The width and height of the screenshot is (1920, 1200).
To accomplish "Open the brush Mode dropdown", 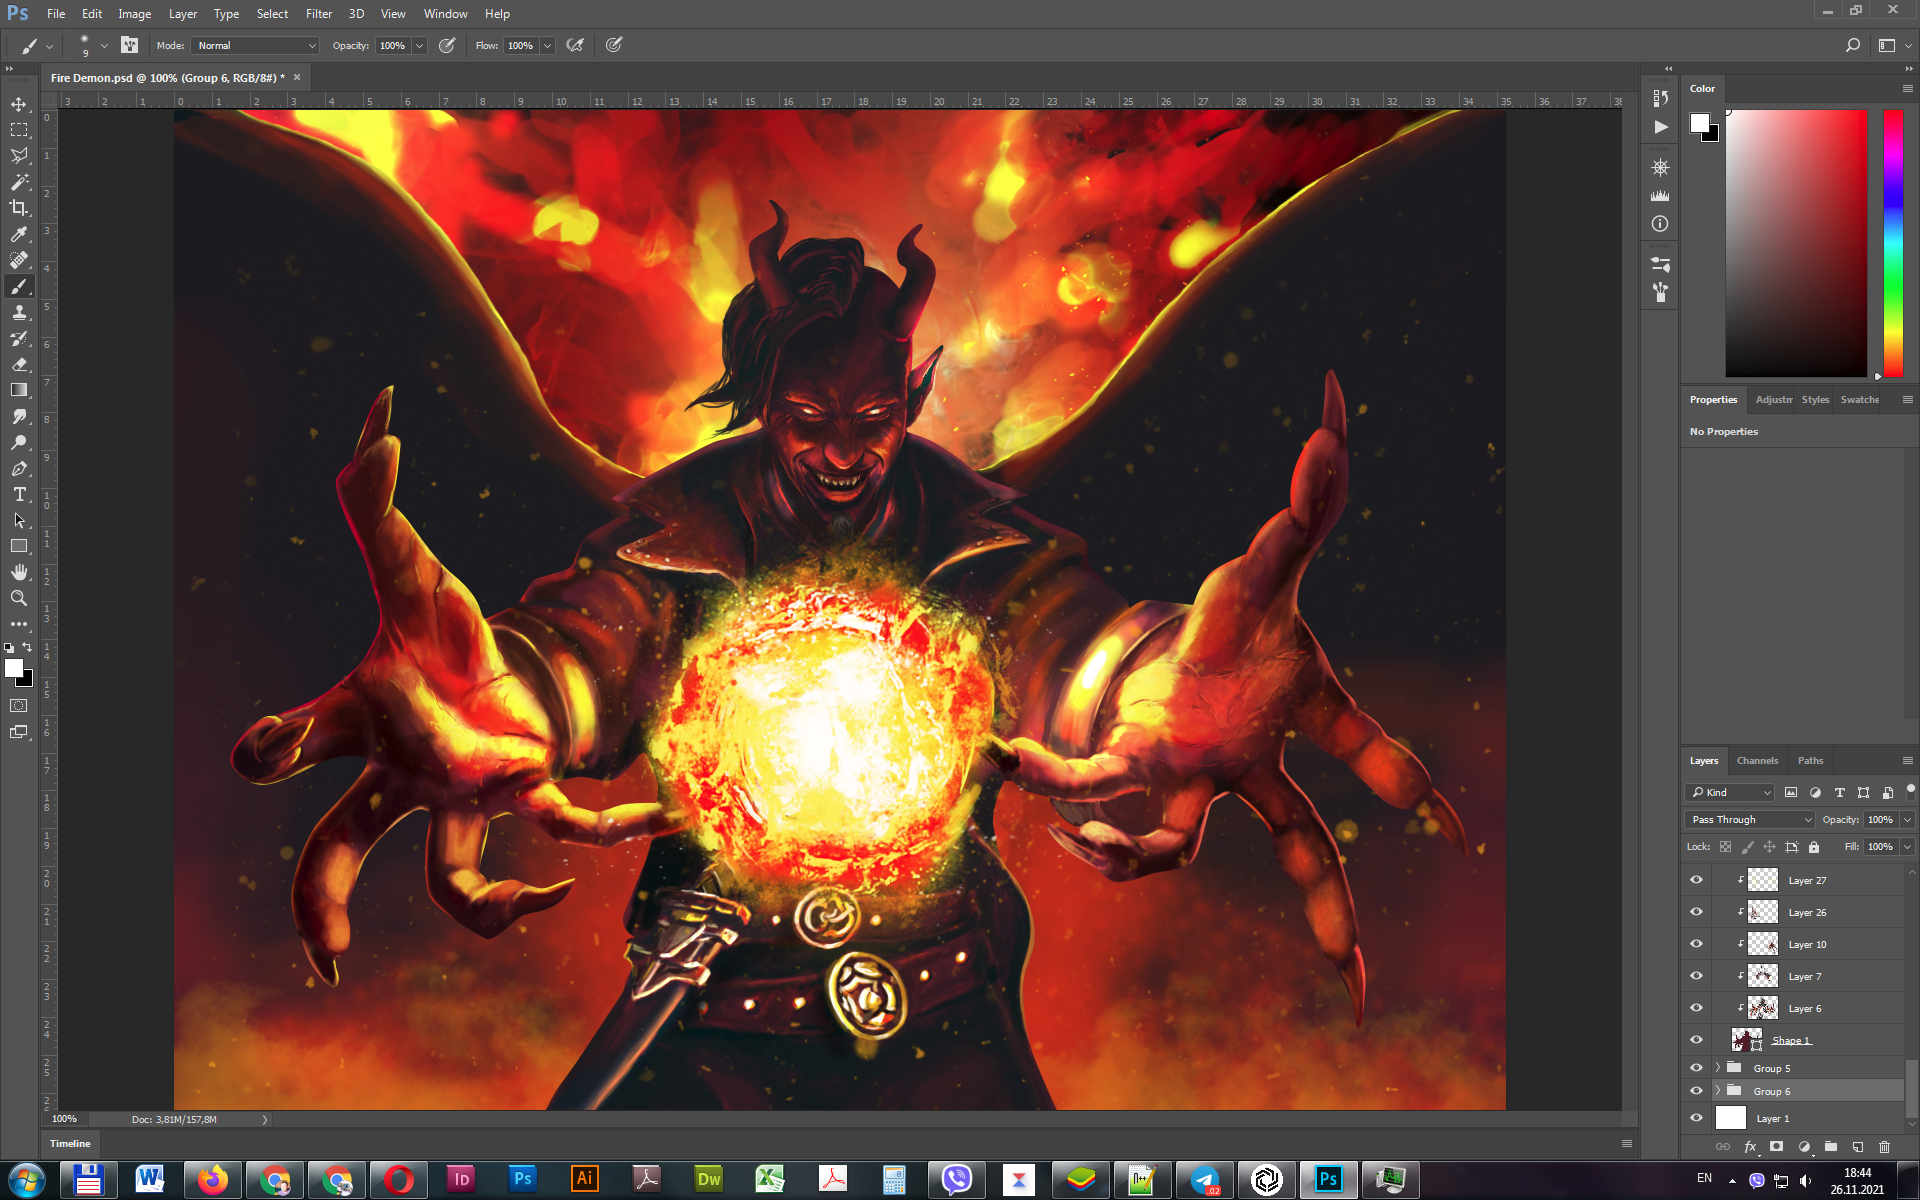I will [x=255, y=46].
